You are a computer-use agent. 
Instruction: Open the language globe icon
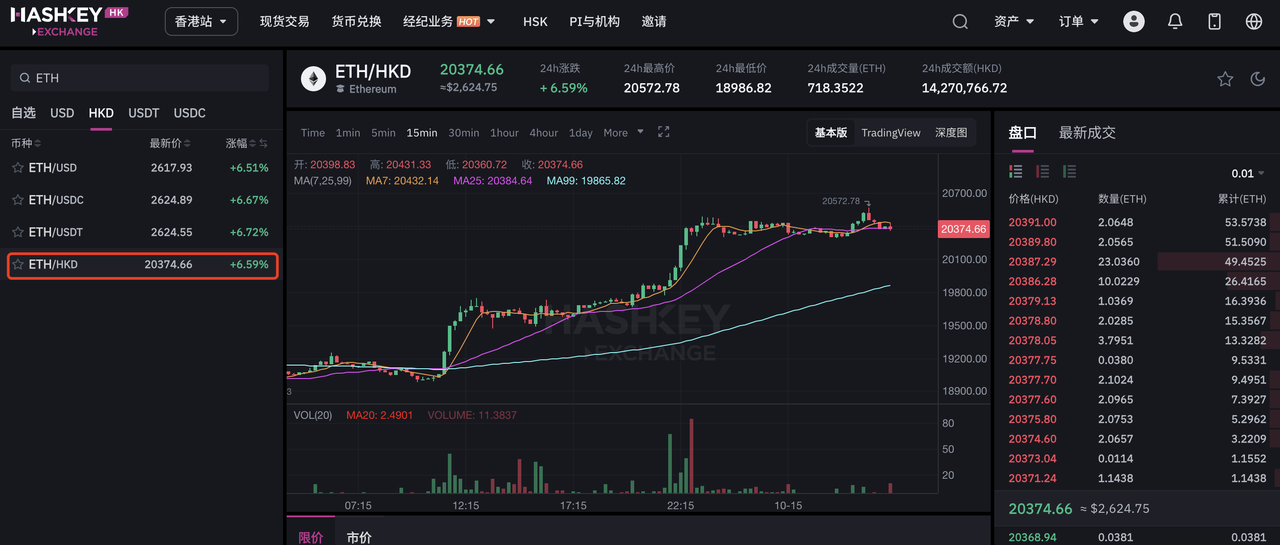[1254, 21]
